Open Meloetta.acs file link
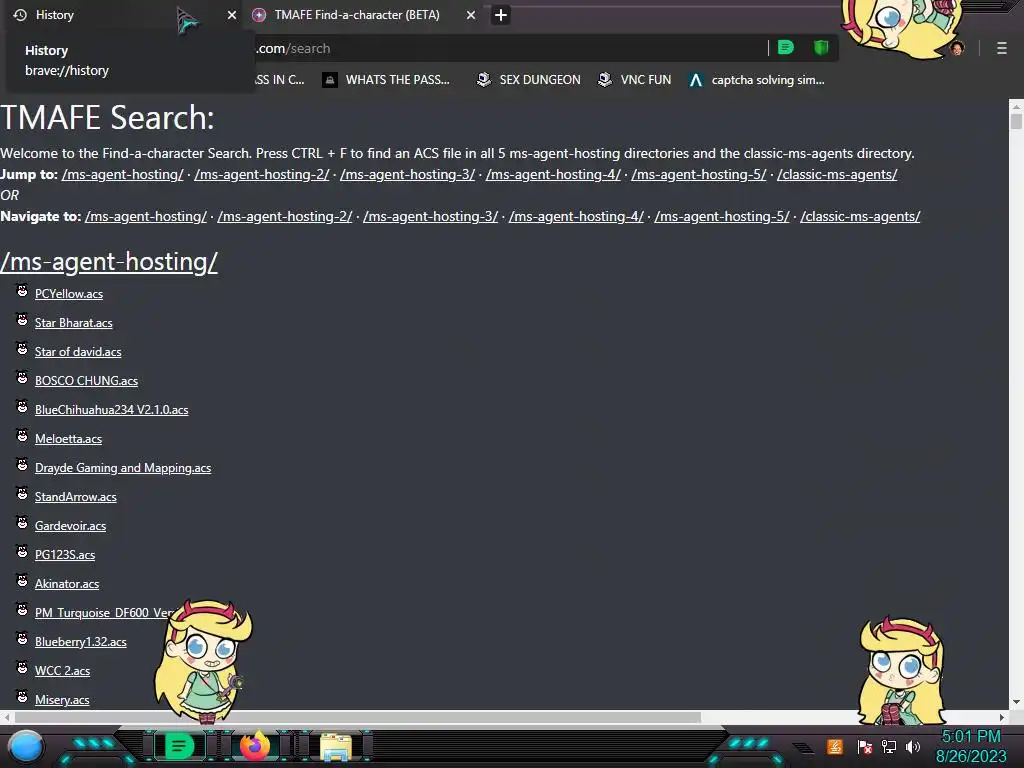The height and width of the screenshot is (768, 1024). tap(68, 439)
